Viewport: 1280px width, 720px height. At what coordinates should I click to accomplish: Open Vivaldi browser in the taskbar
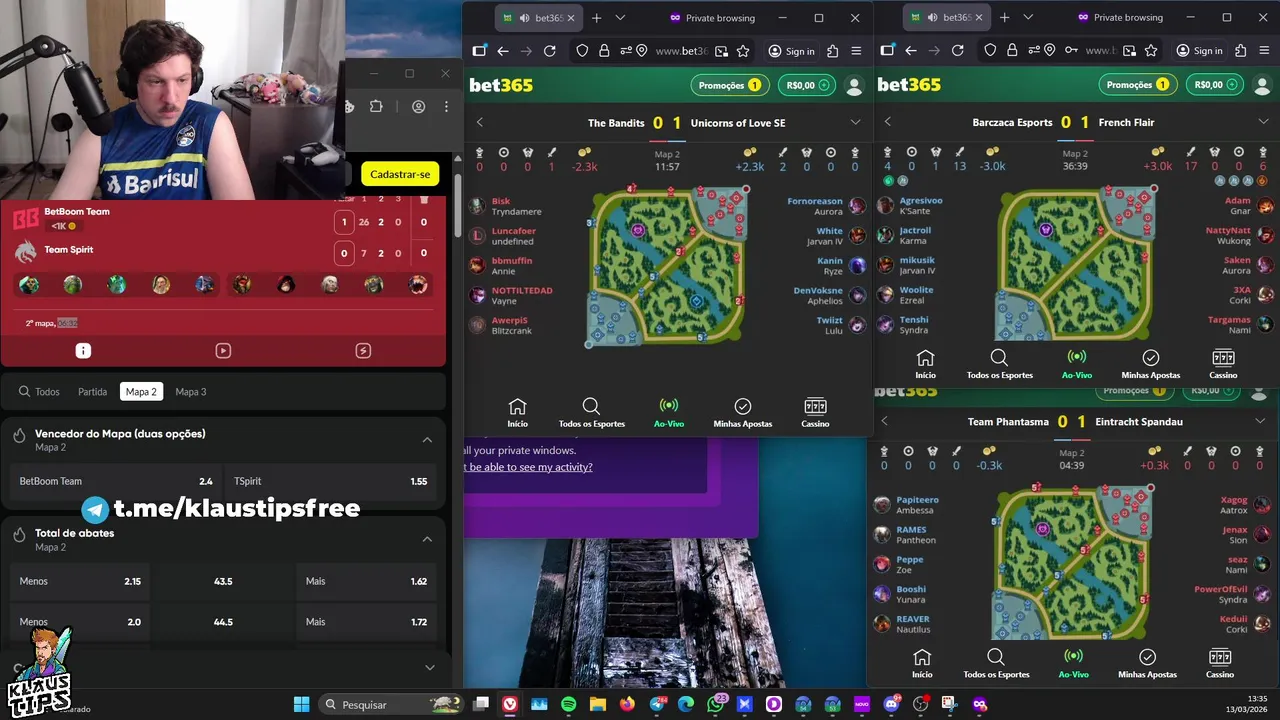point(511,704)
